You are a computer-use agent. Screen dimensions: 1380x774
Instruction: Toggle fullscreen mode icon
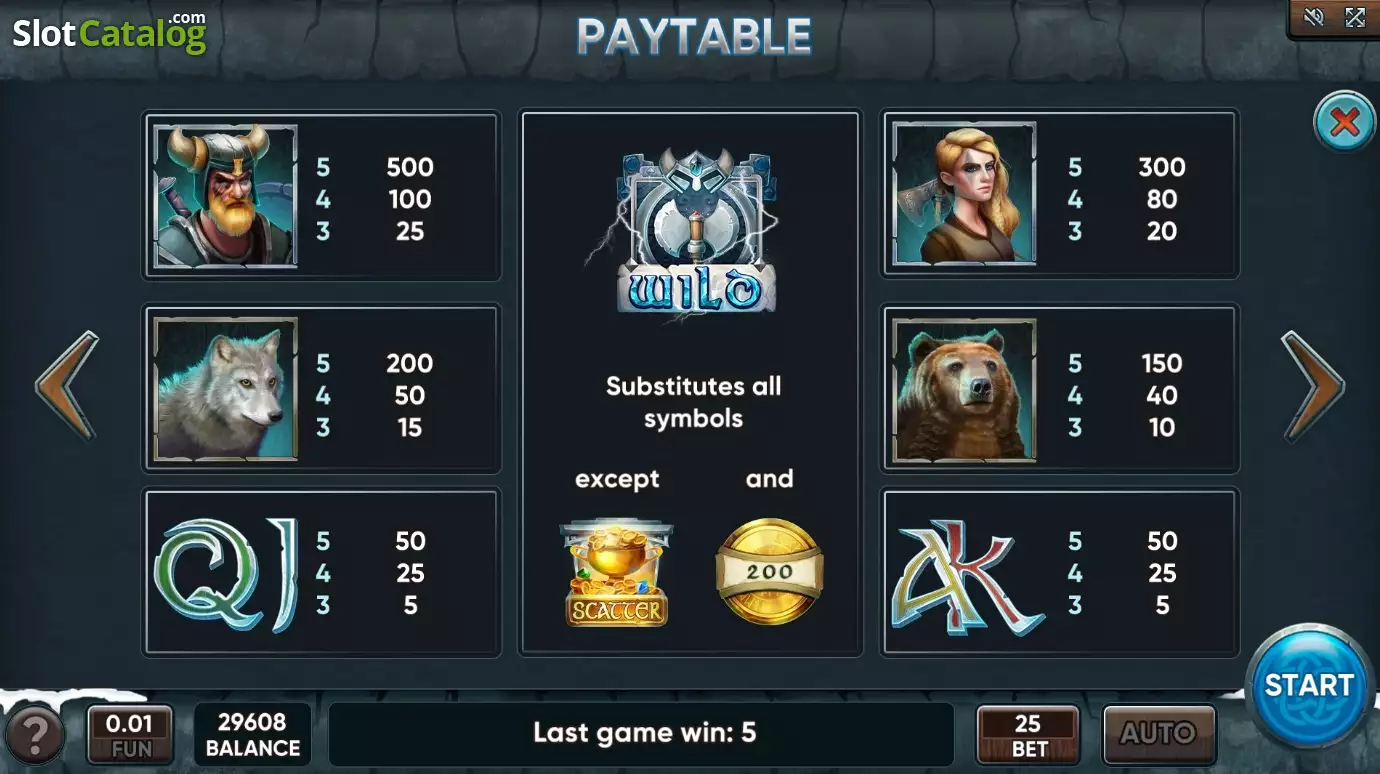[x=1355, y=17]
